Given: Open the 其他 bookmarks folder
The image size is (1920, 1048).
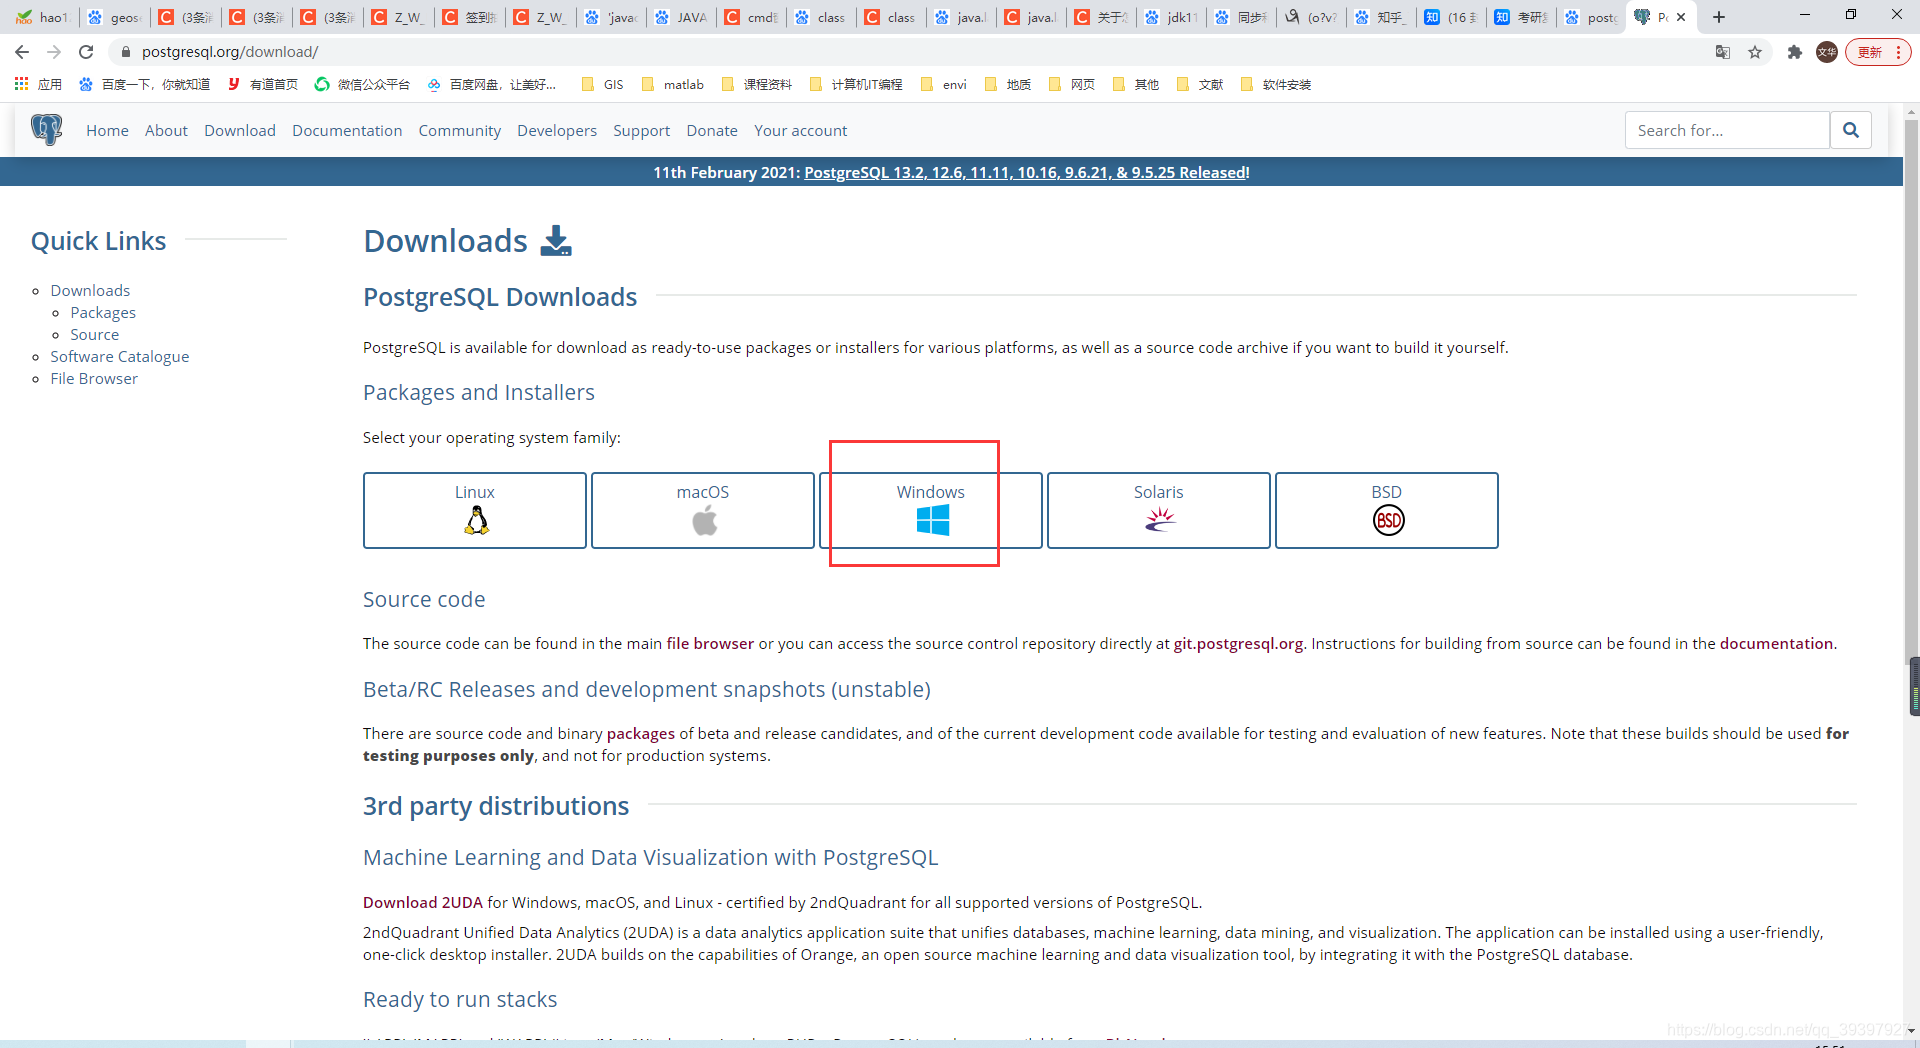Looking at the screenshot, I should [1136, 84].
